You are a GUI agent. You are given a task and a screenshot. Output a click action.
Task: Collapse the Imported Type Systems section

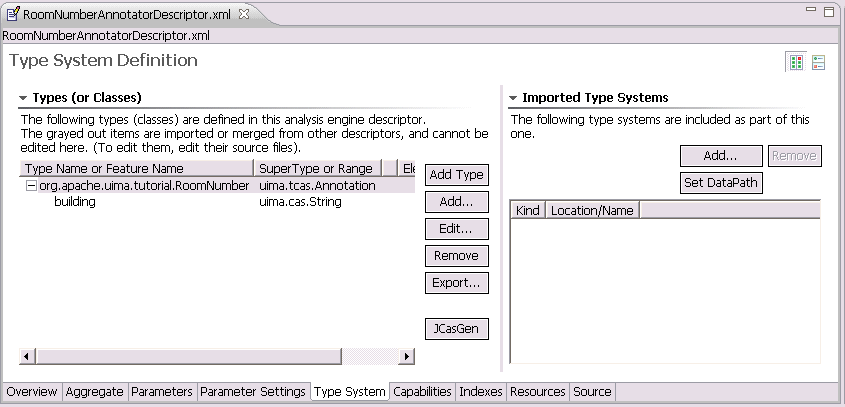[x=513, y=98]
